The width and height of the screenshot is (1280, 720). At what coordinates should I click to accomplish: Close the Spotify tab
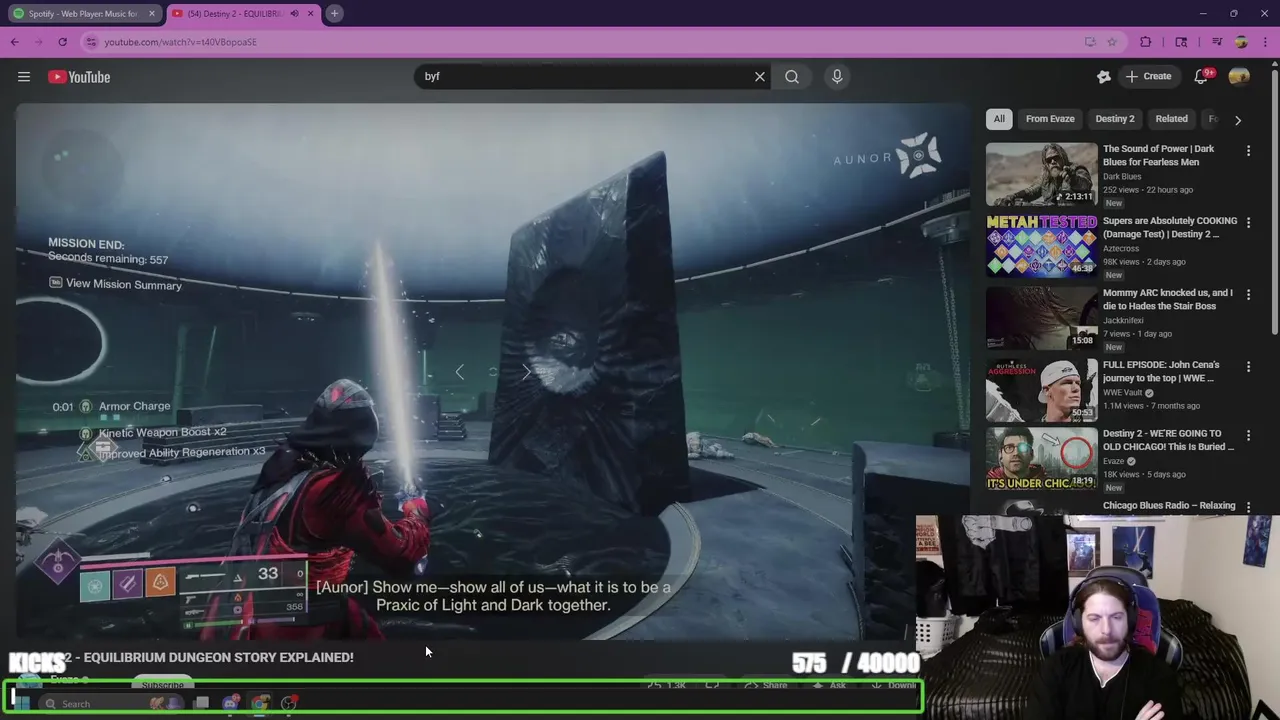pos(152,14)
